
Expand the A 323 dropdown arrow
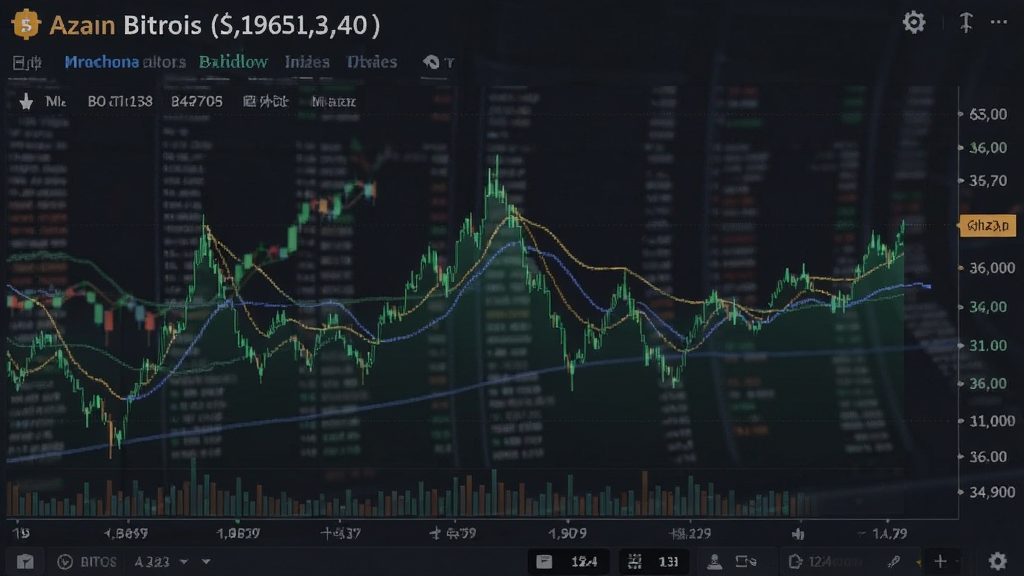pos(184,562)
